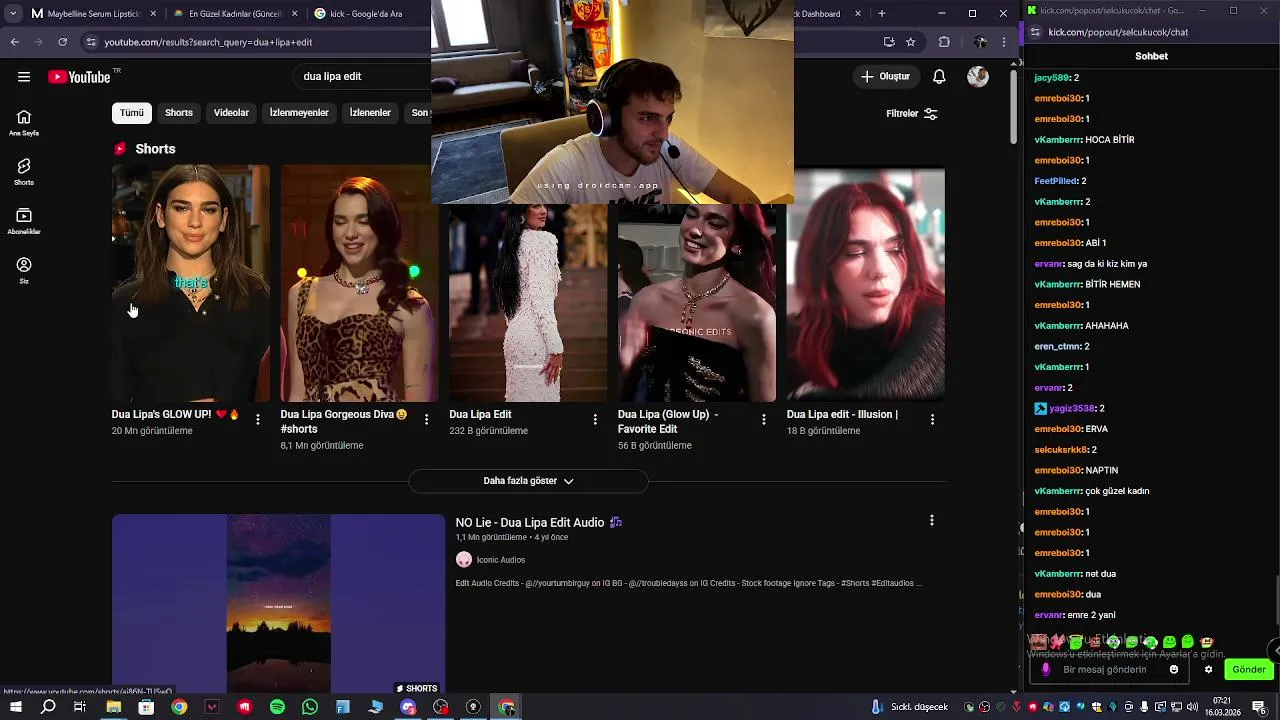
Task: Reload the YouTube page
Action: [x=62, y=42]
